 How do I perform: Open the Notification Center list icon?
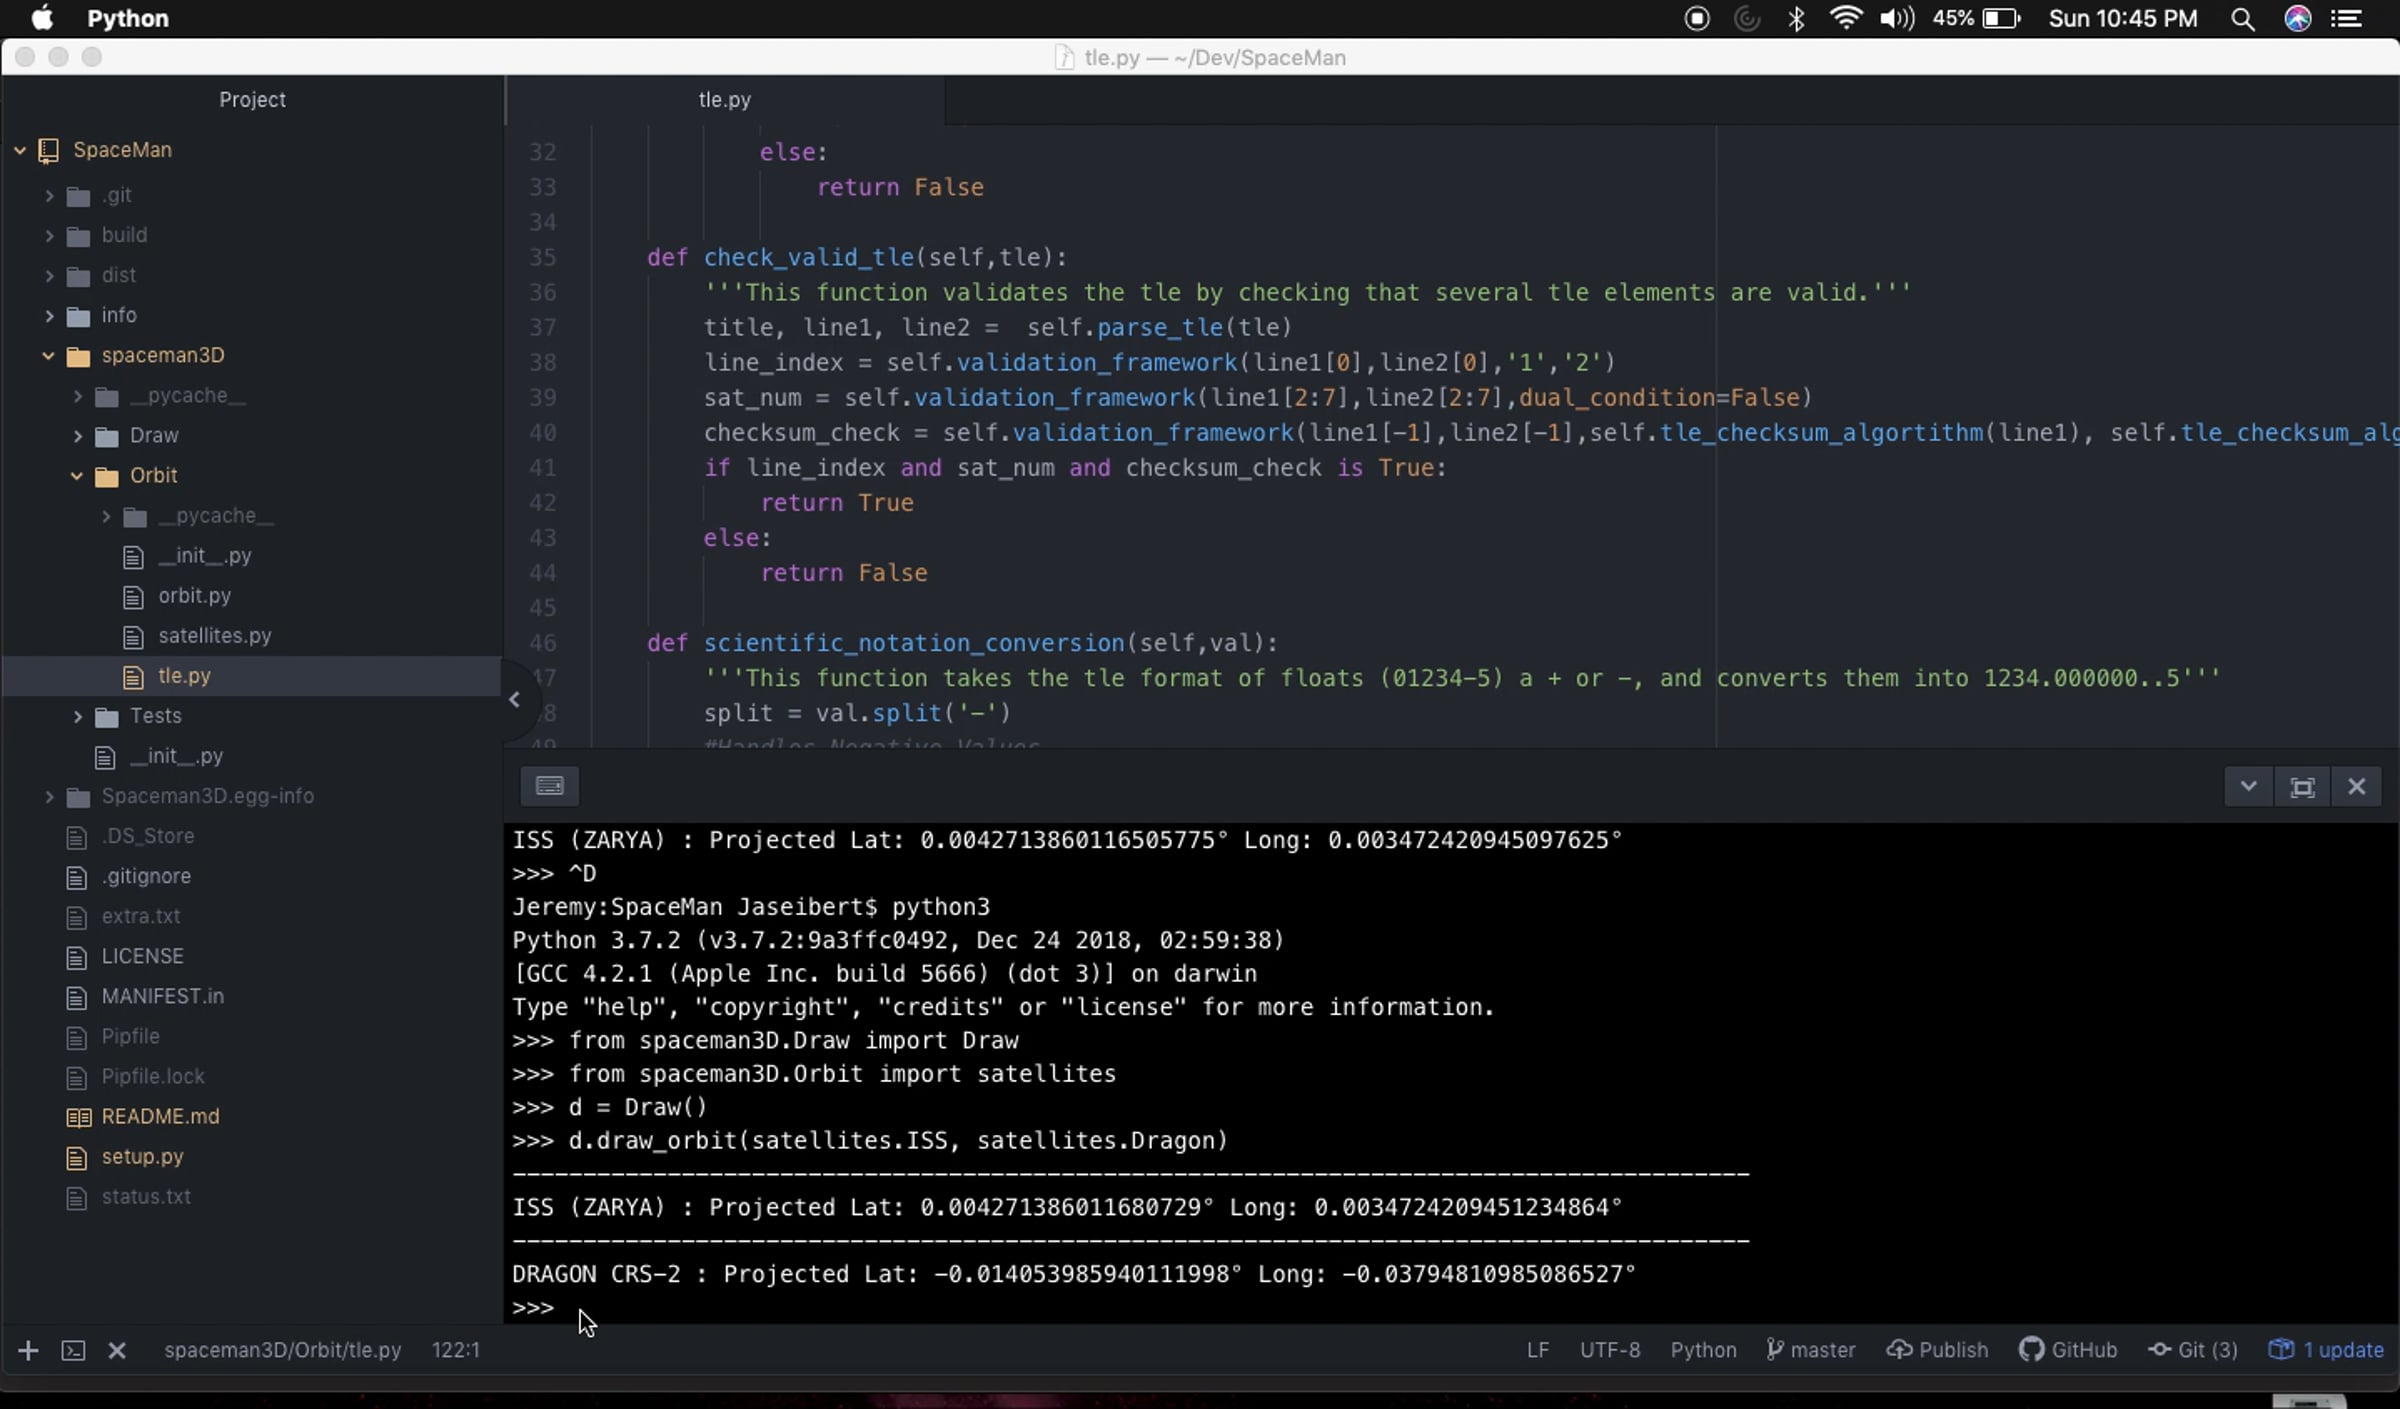2346,18
